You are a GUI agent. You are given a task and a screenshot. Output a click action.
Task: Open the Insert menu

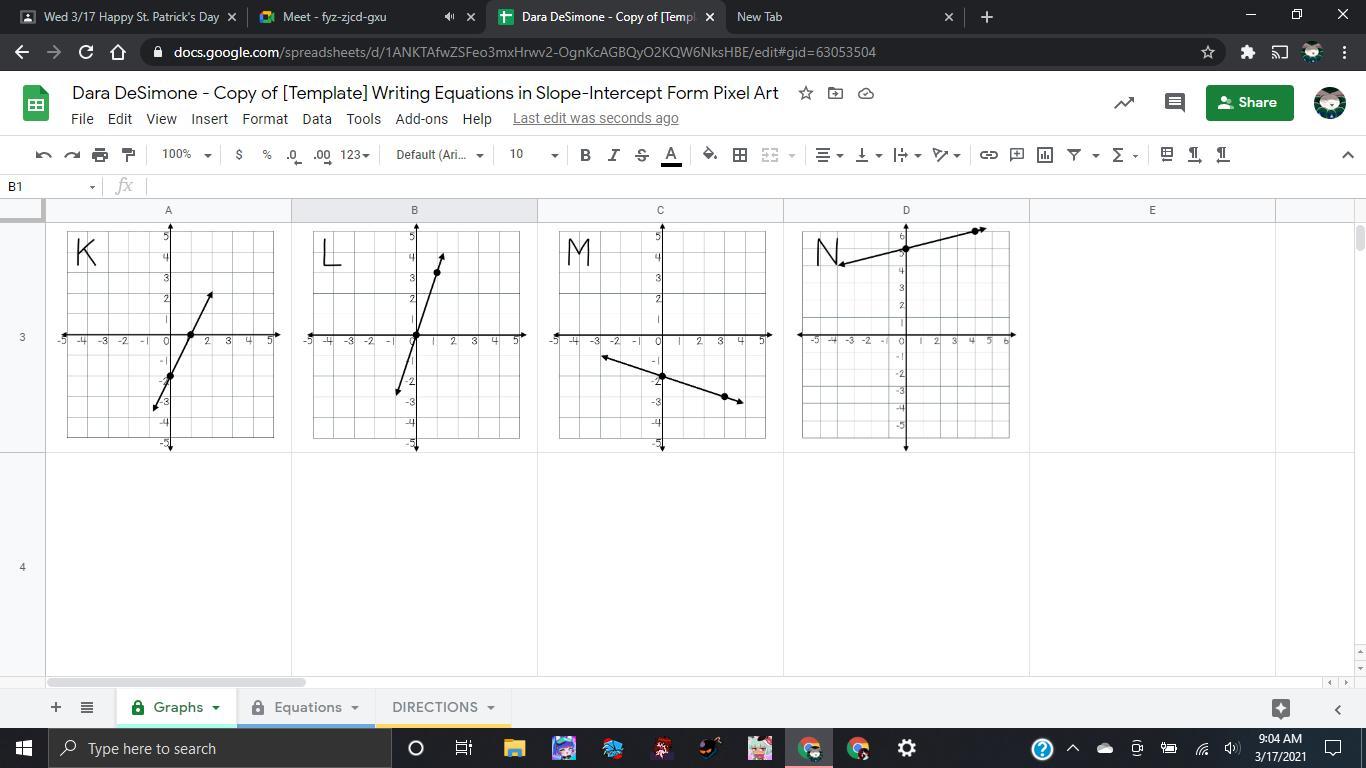(x=209, y=118)
